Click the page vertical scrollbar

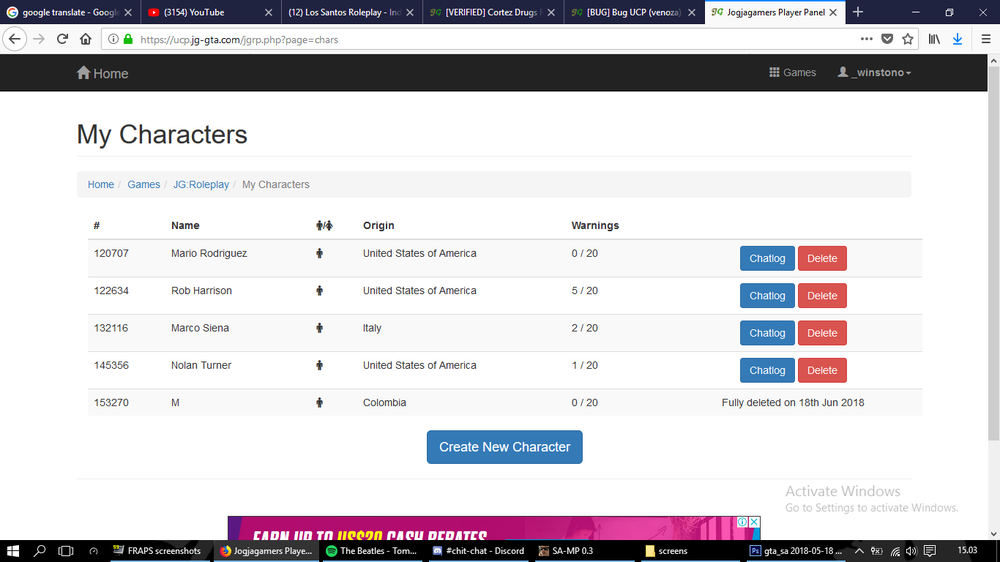(994, 253)
